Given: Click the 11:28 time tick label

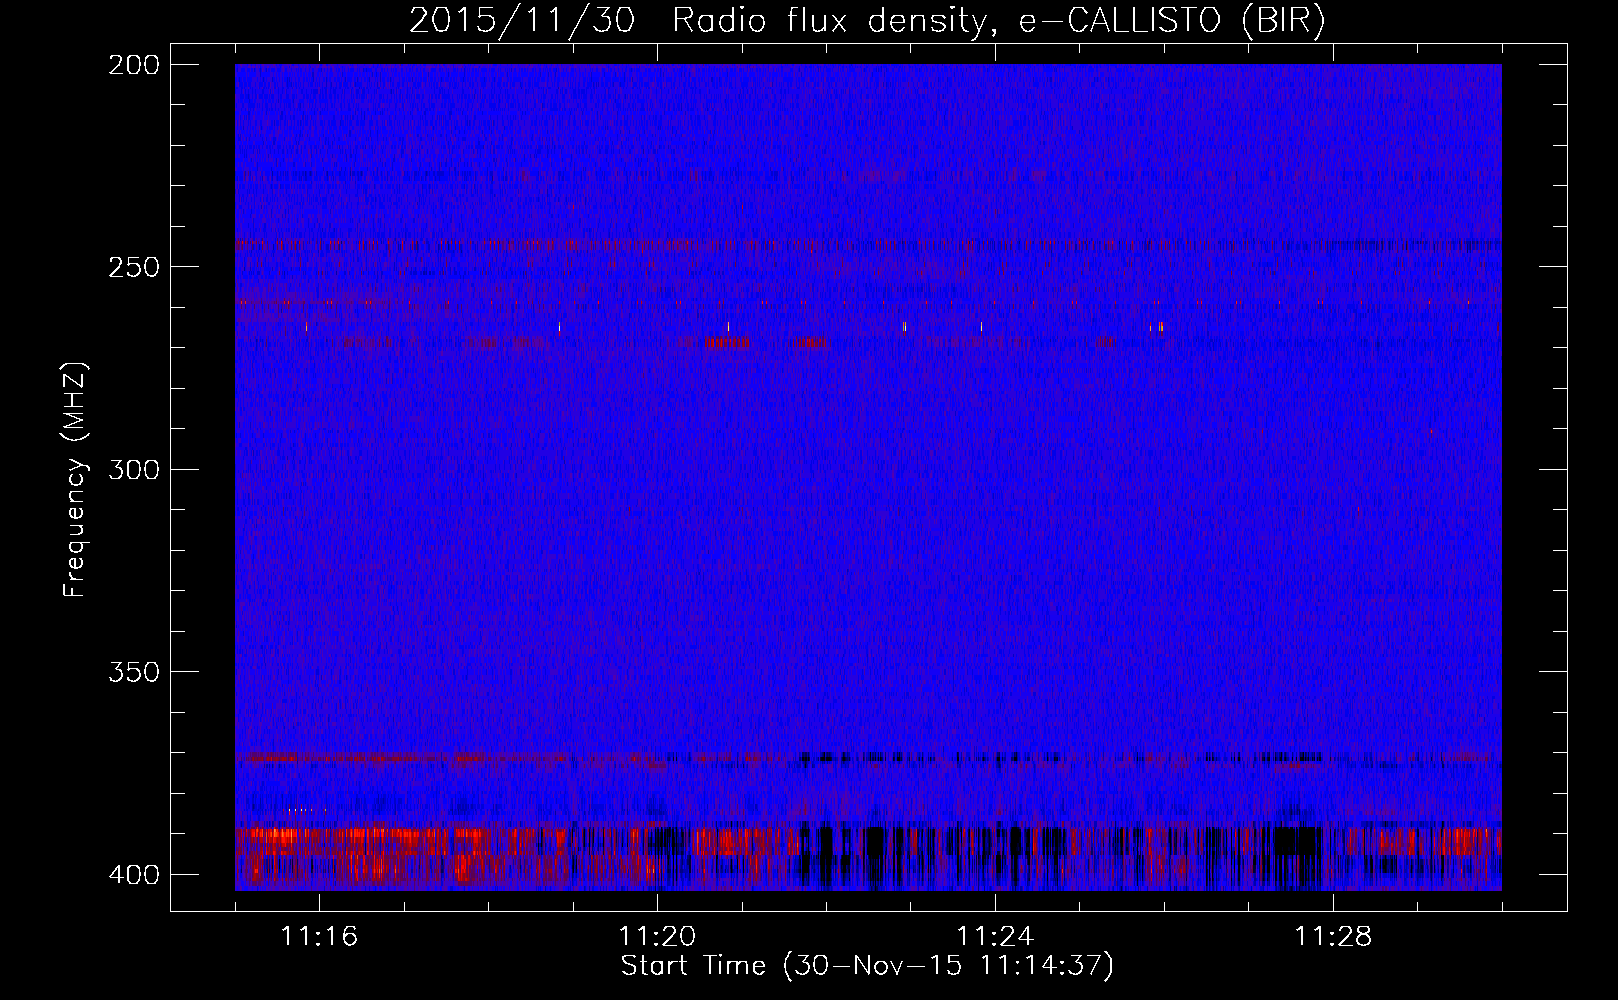Looking at the screenshot, I should point(1333,936).
